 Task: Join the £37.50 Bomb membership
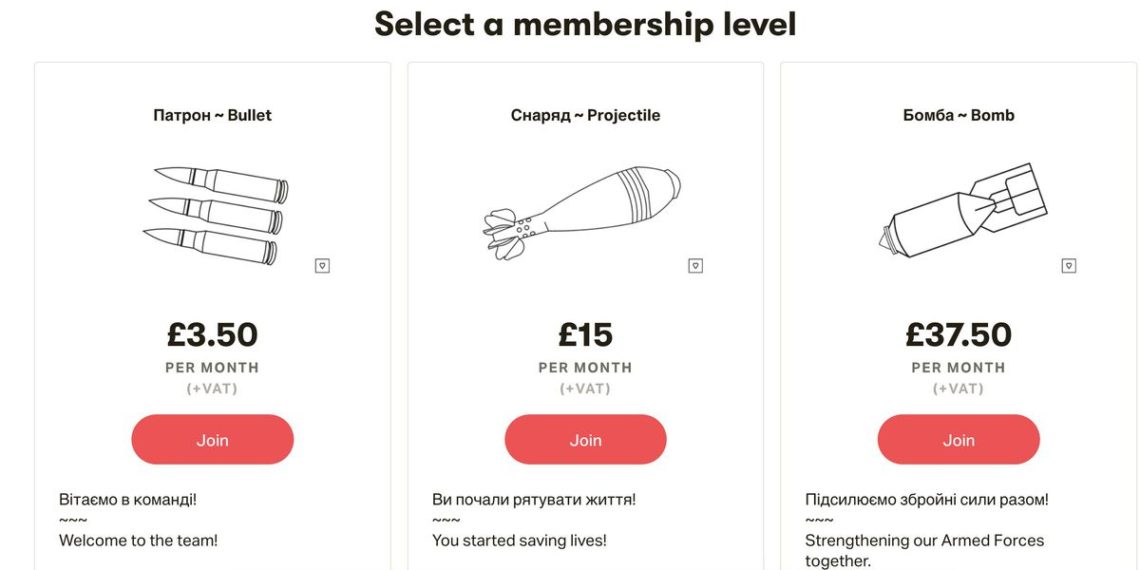(958, 440)
